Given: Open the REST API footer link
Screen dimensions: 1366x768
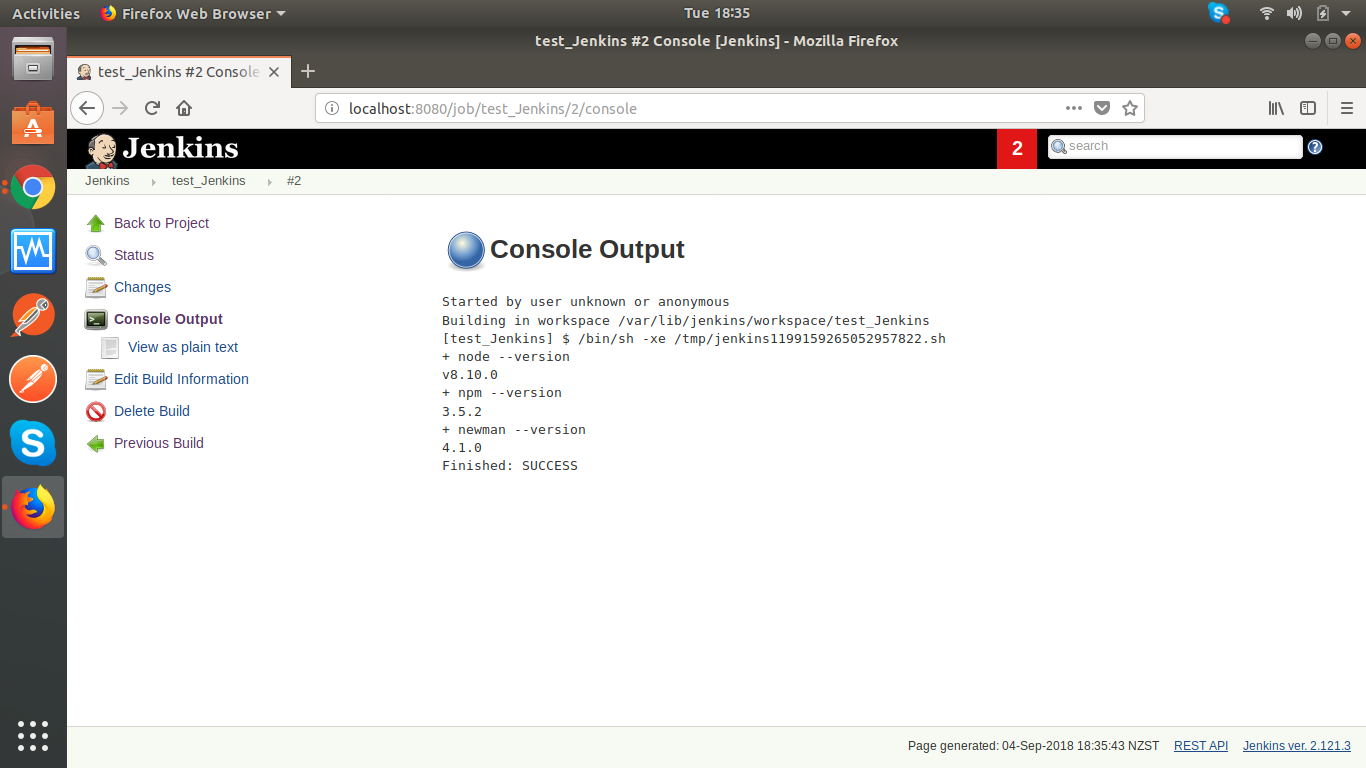Looking at the screenshot, I should click(x=1201, y=746).
